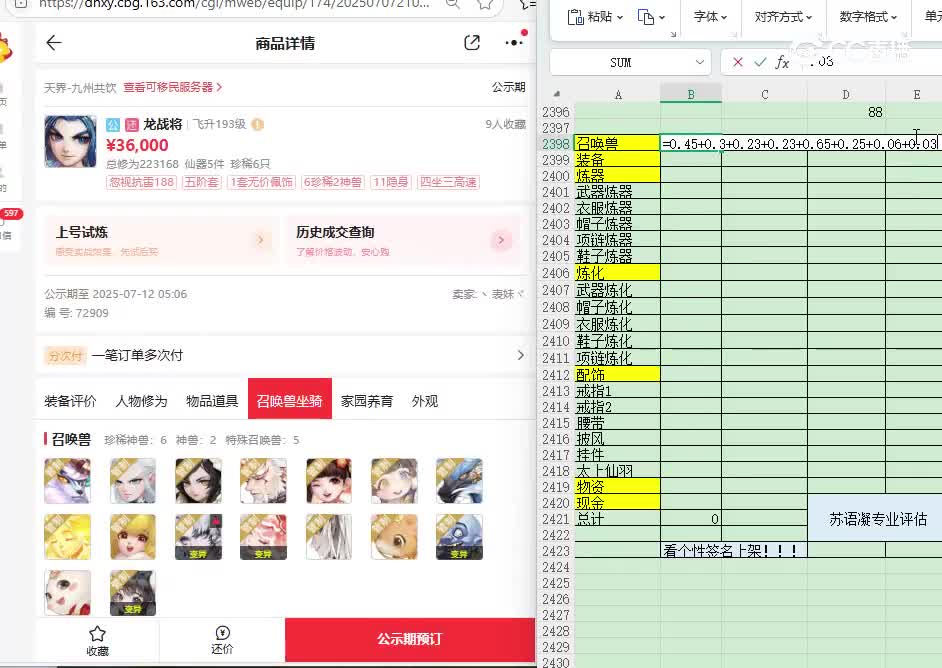Click the yellow 召唤兽 cell

click(617, 143)
